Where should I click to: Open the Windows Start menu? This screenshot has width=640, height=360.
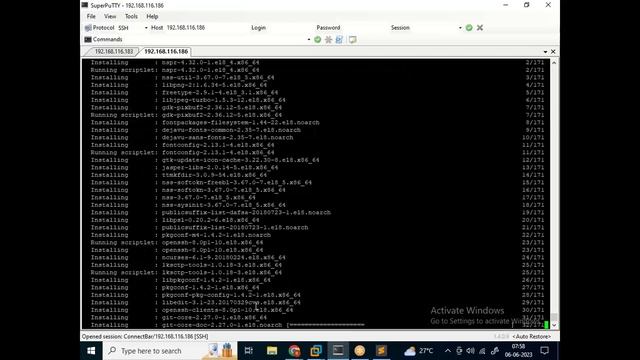[x=91, y=351]
